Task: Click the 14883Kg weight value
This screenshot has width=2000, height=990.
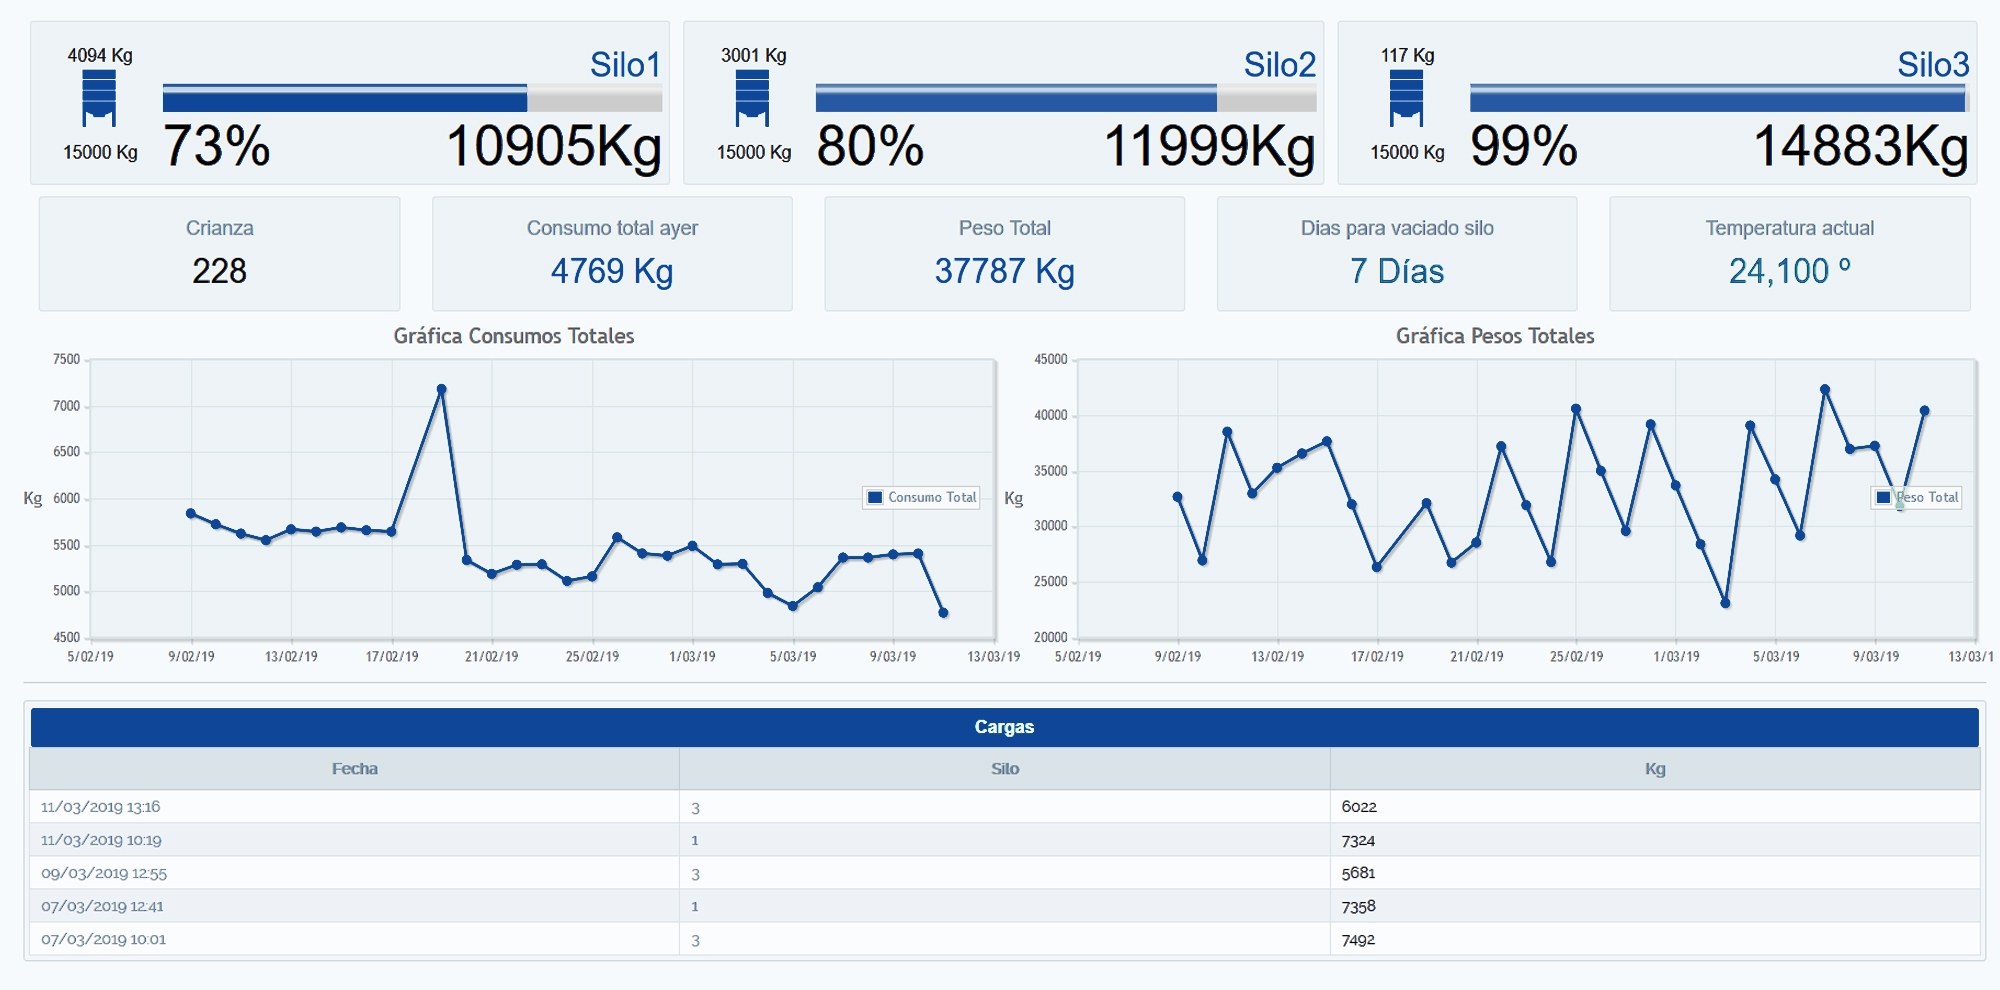Action: 1862,146
